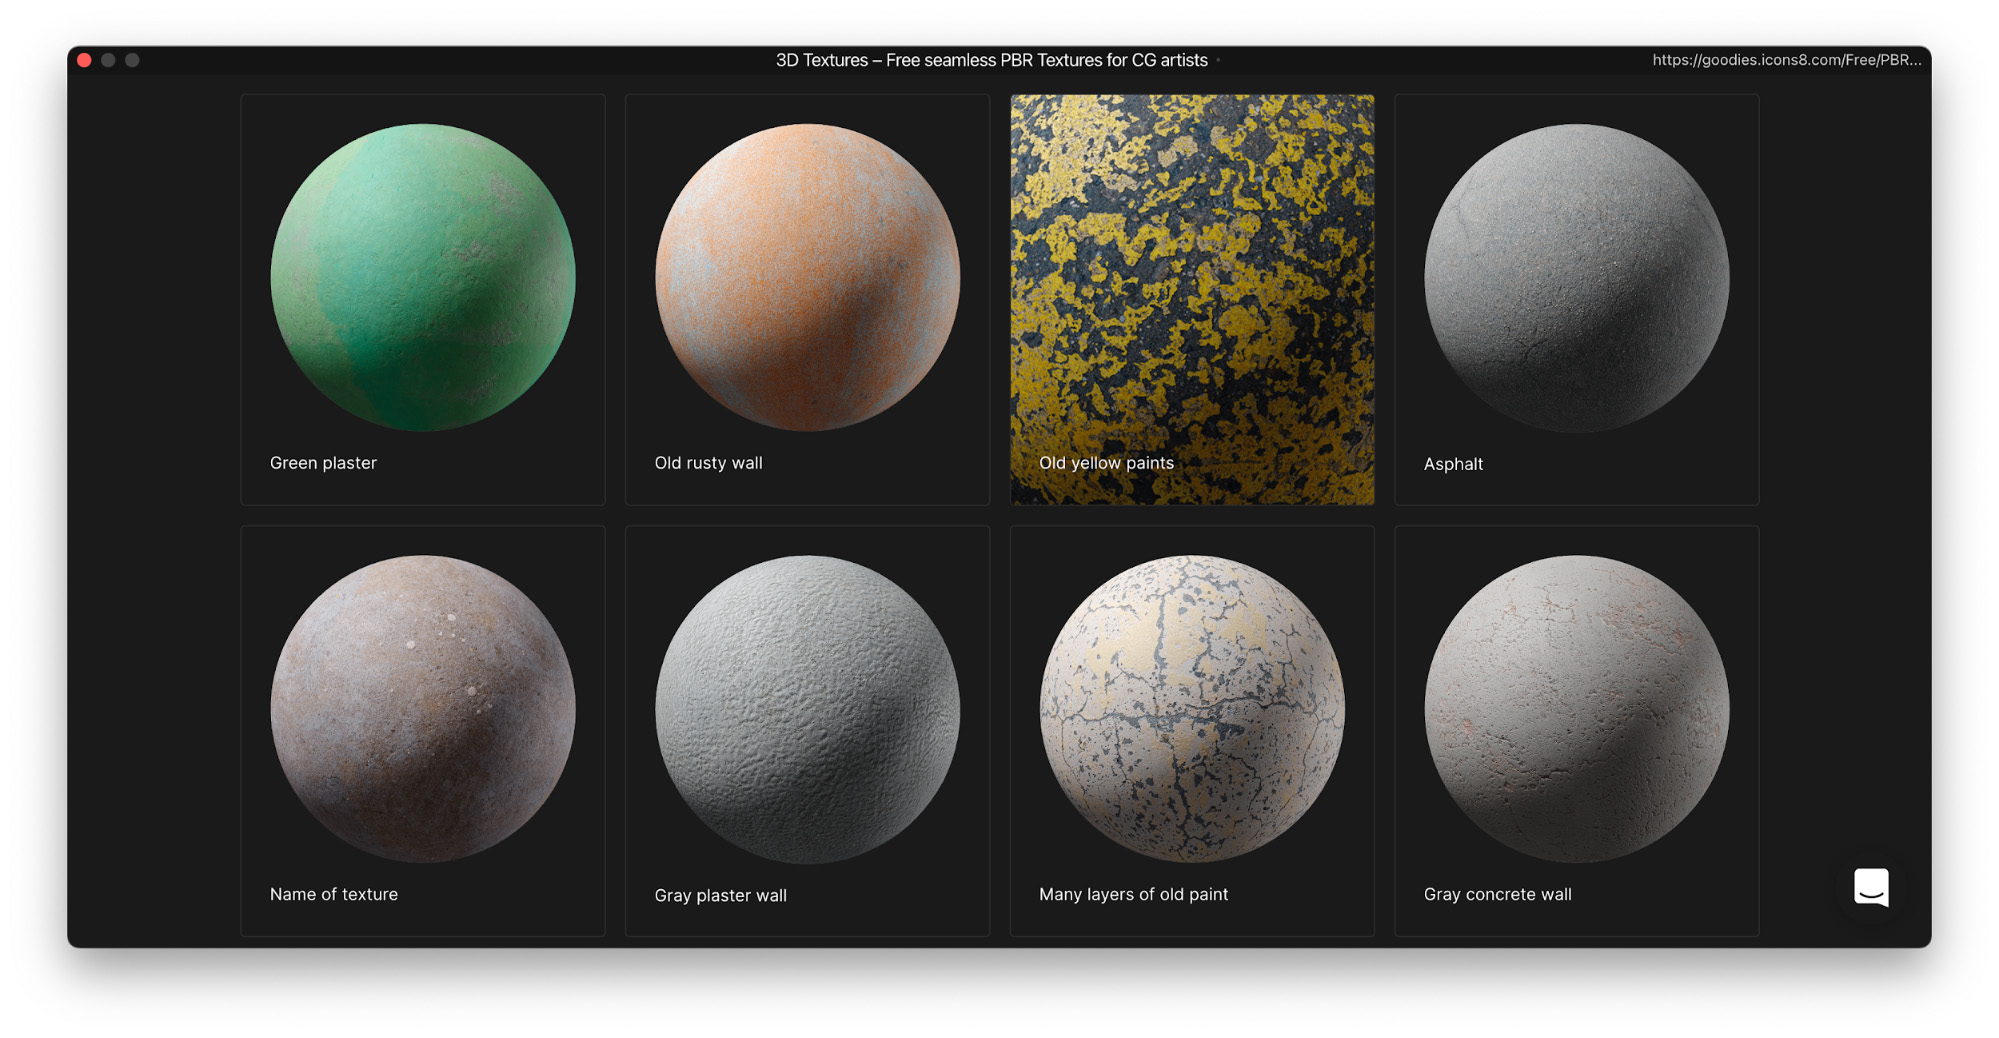The image size is (1999, 1038).
Task: Minimize the window using the middle title bar dot
Action: point(108,60)
